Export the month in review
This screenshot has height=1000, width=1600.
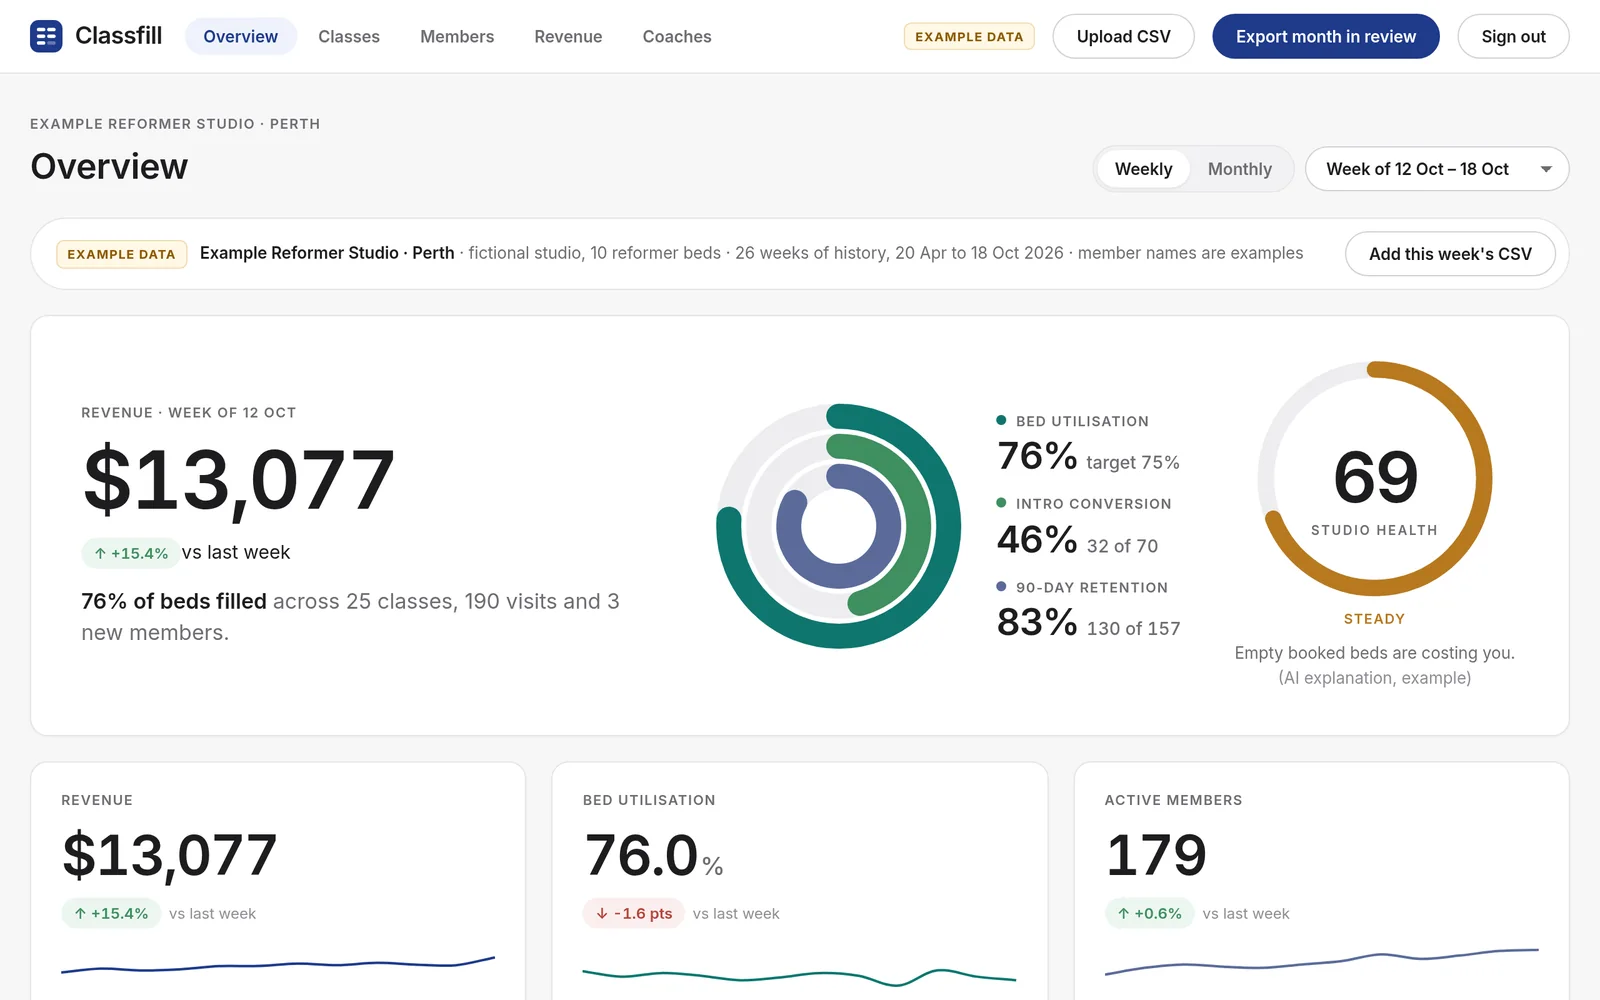[x=1326, y=36]
